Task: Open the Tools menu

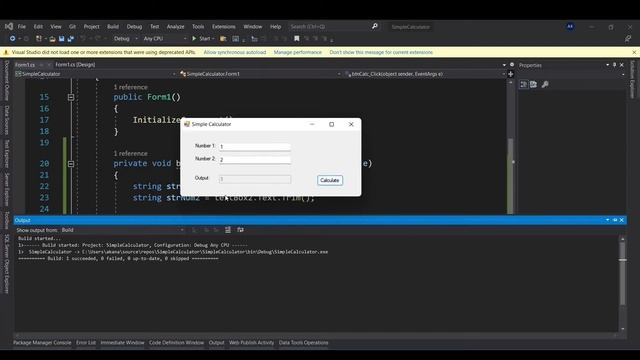Action: pos(198,27)
